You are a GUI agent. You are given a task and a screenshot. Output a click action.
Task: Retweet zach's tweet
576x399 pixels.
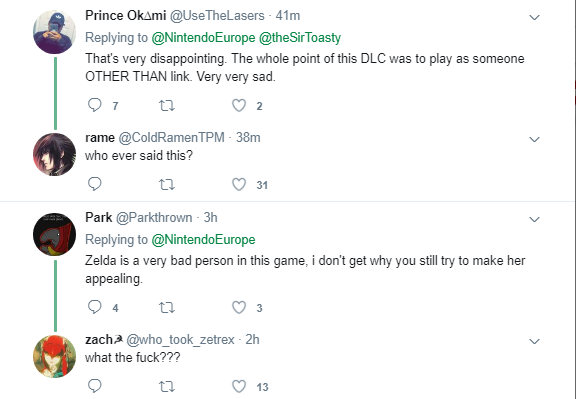point(167,387)
